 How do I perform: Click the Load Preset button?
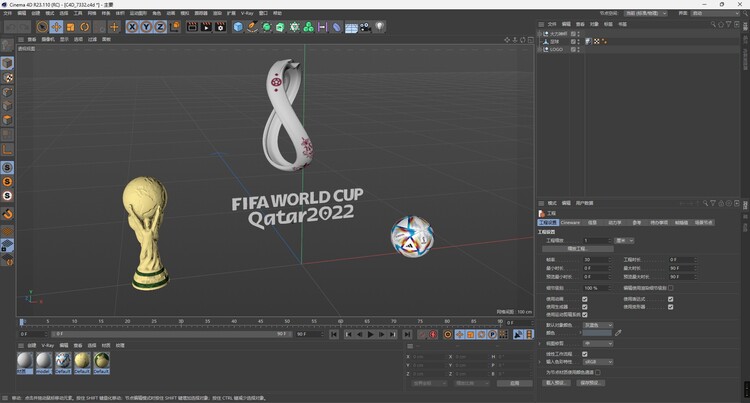[x=556, y=383]
